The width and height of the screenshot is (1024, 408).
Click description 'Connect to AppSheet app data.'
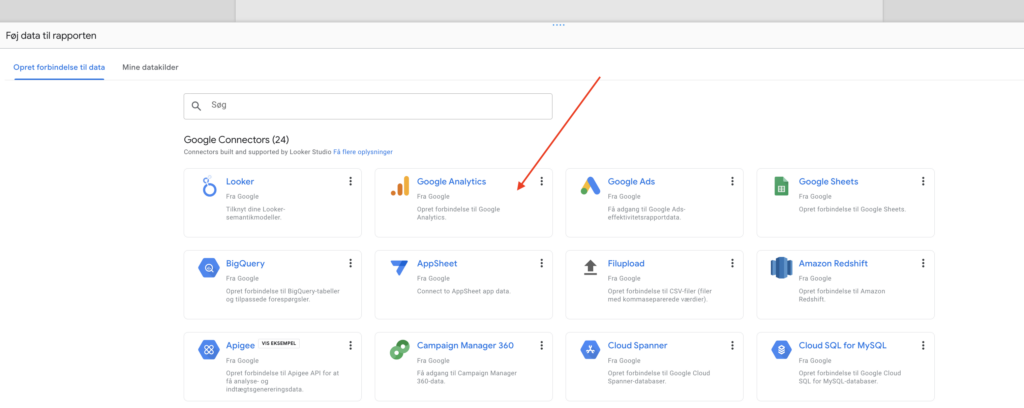point(464,291)
